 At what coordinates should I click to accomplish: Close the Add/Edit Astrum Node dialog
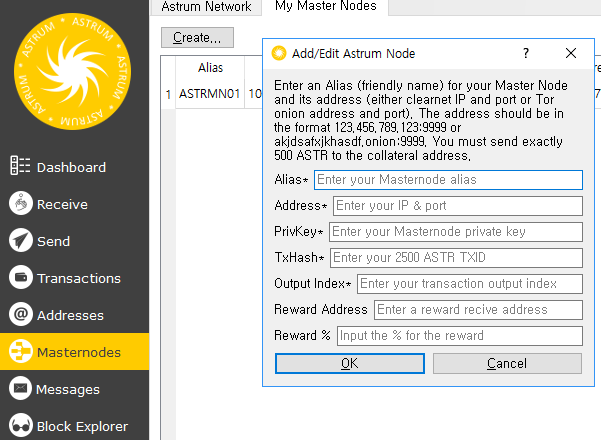pos(571,53)
